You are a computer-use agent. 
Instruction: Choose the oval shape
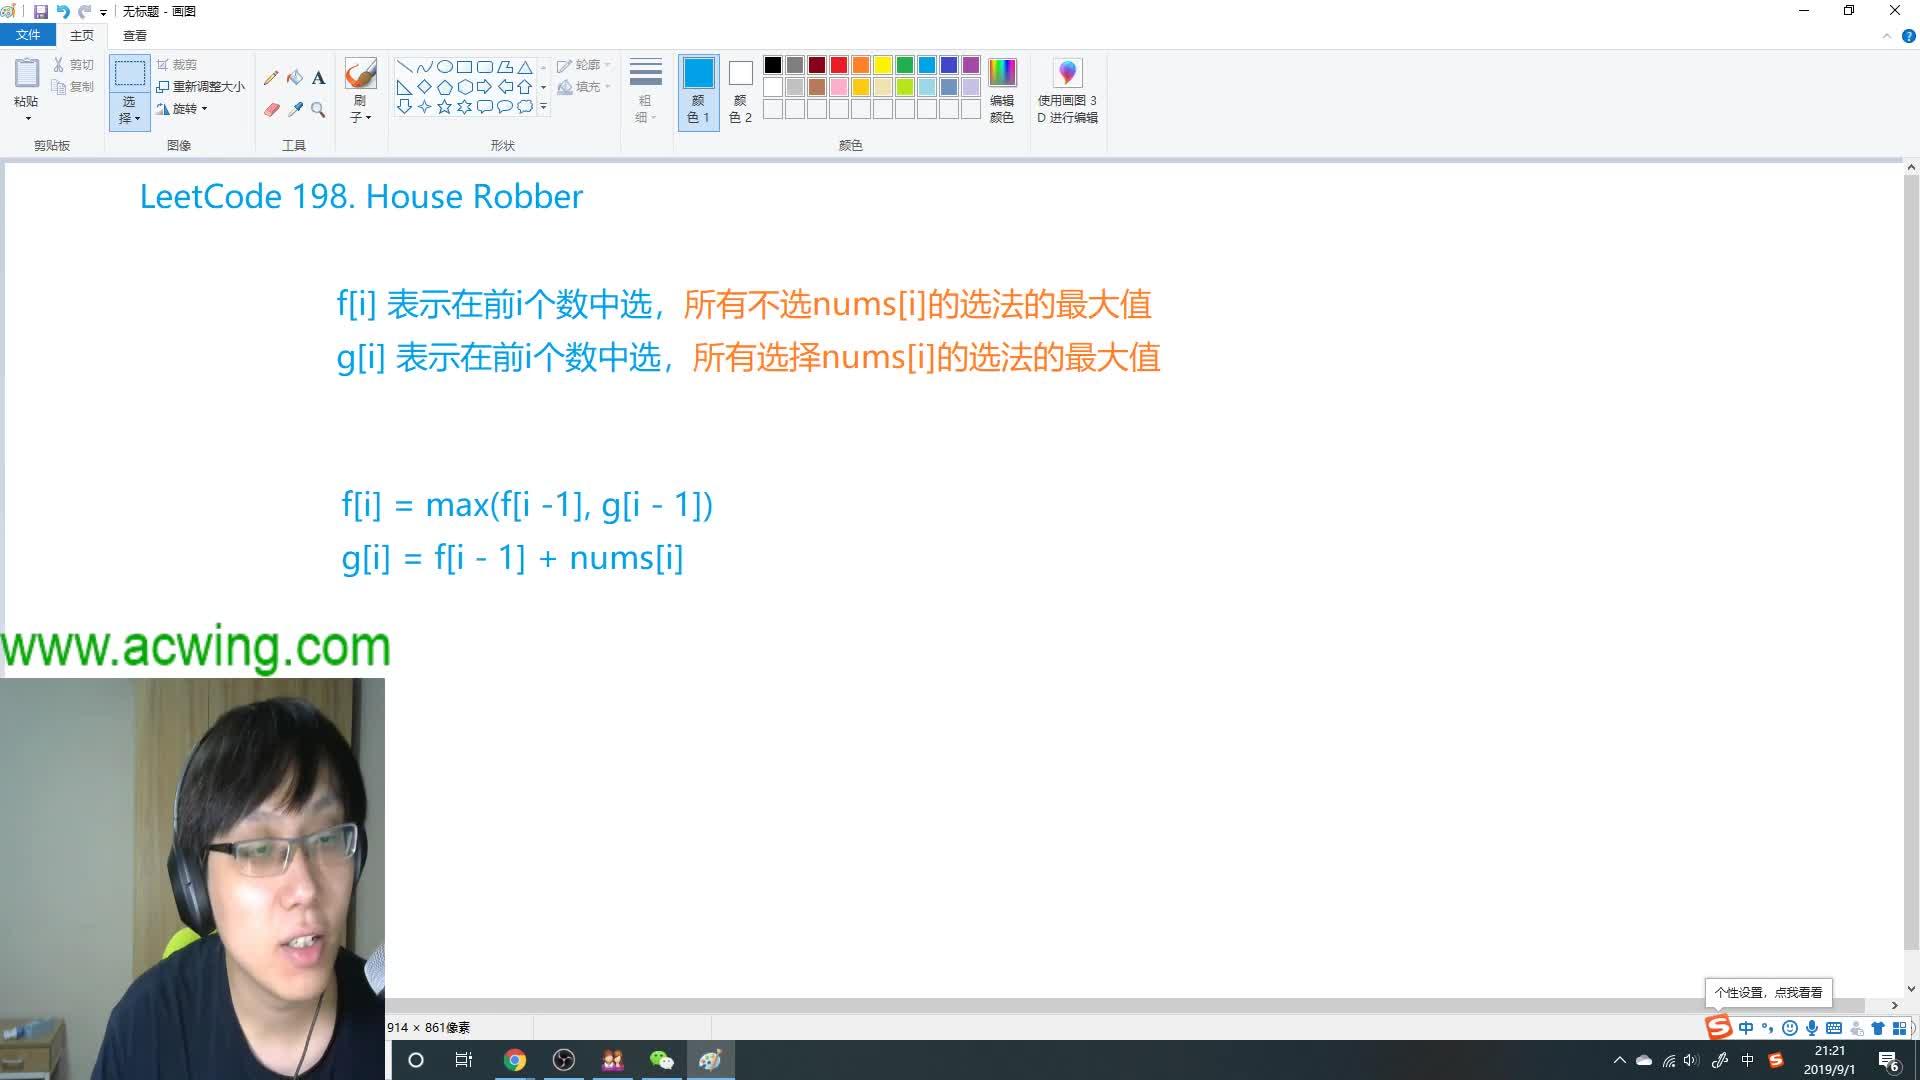[445, 67]
